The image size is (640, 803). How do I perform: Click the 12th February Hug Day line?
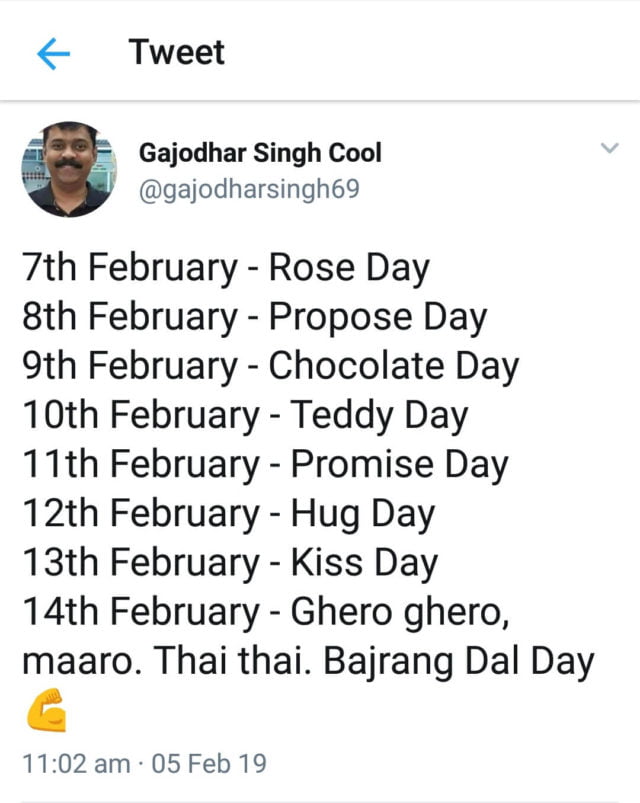(228, 514)
